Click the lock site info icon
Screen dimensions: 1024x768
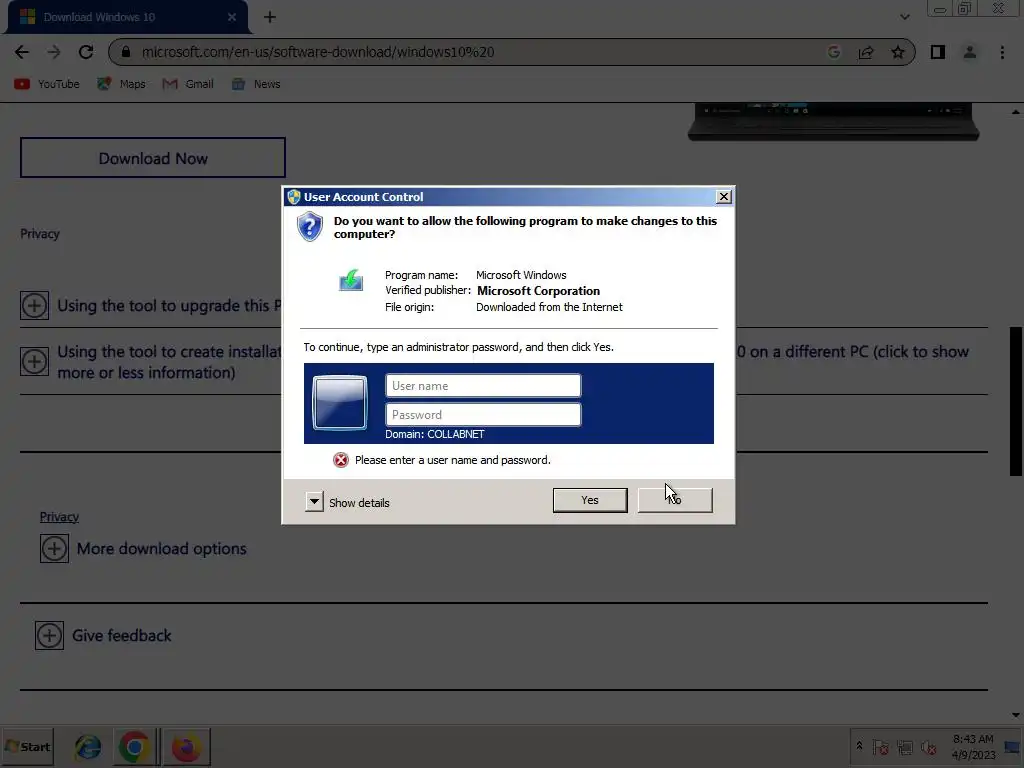[x=126, y=52]
